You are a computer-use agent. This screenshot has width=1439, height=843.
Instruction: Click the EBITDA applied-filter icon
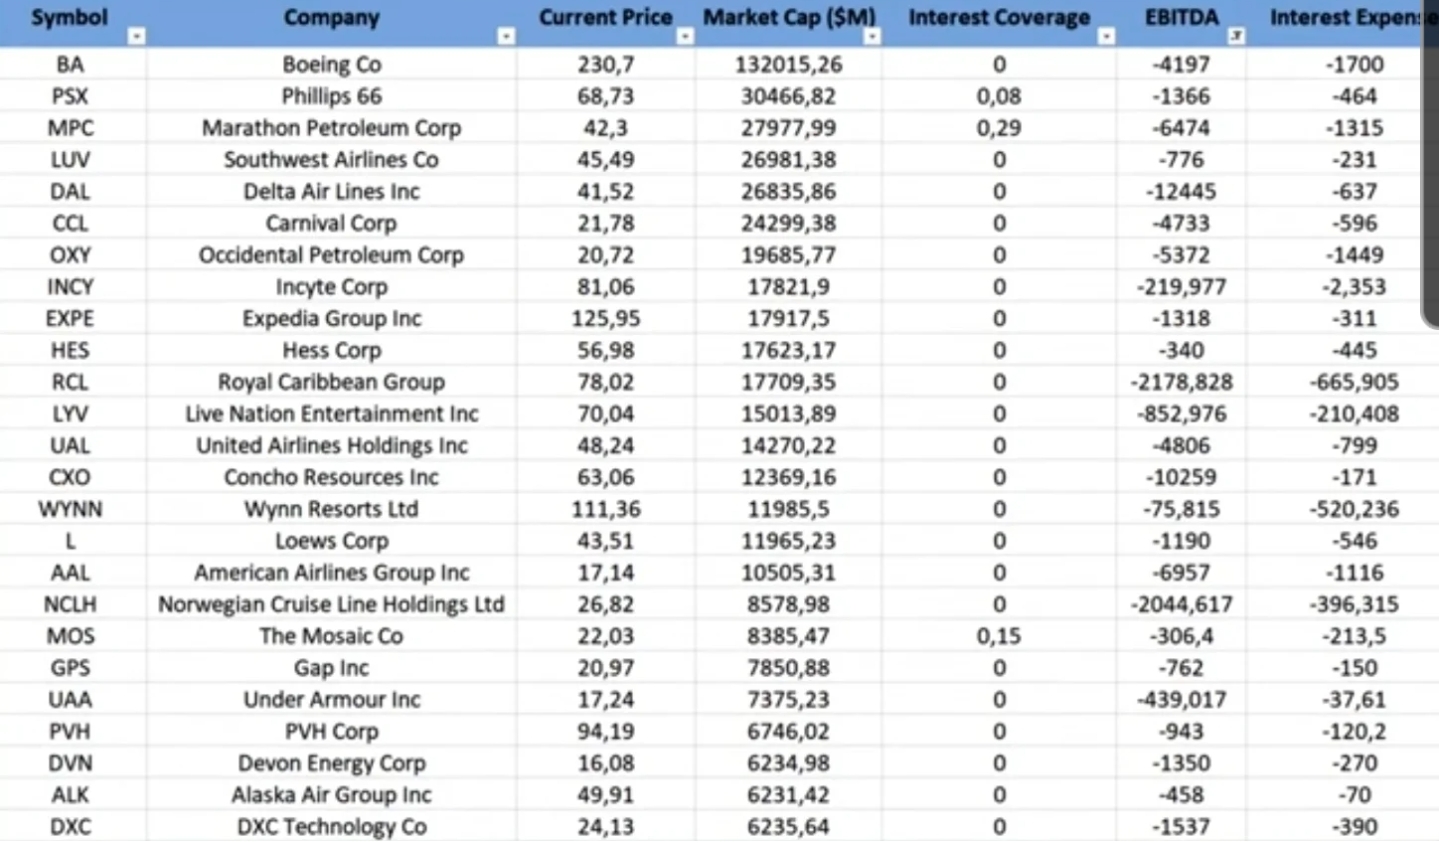click(1236, 37)
